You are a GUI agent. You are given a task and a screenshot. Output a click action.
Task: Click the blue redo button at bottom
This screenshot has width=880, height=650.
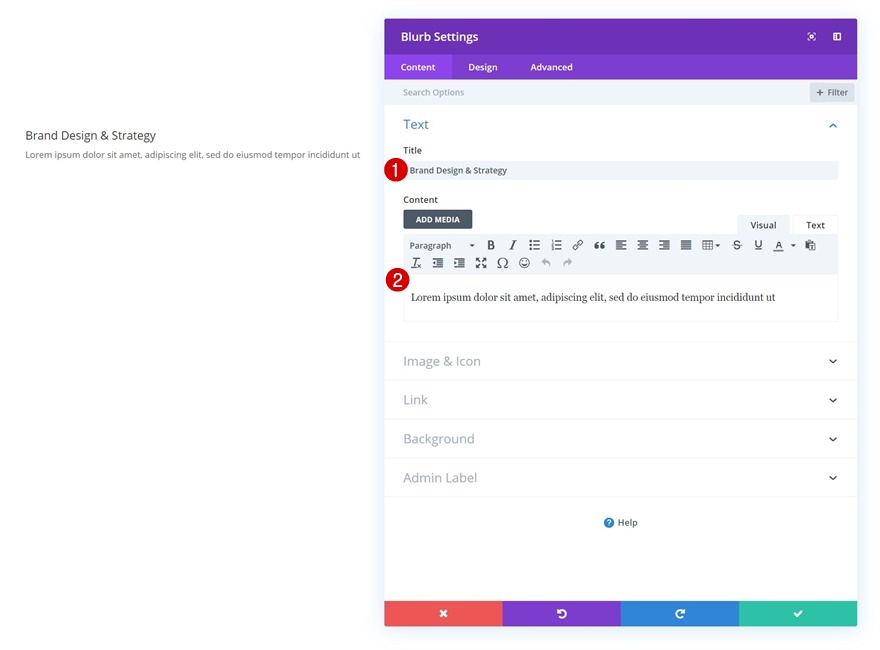[680, 614]
